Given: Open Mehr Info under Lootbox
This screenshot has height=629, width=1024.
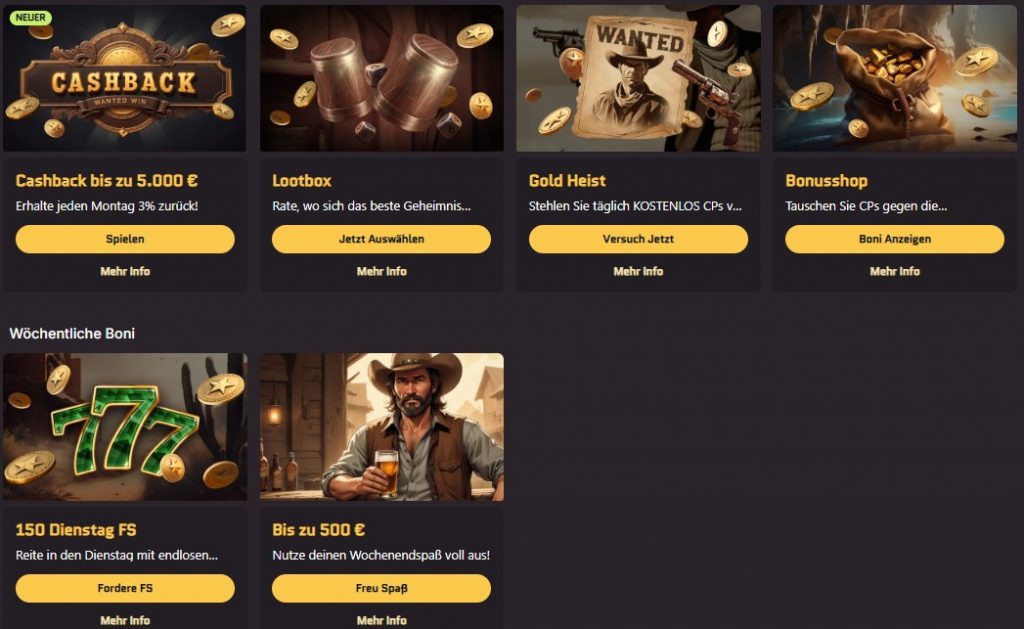Looking at the screenshot, I should (381, 271).
